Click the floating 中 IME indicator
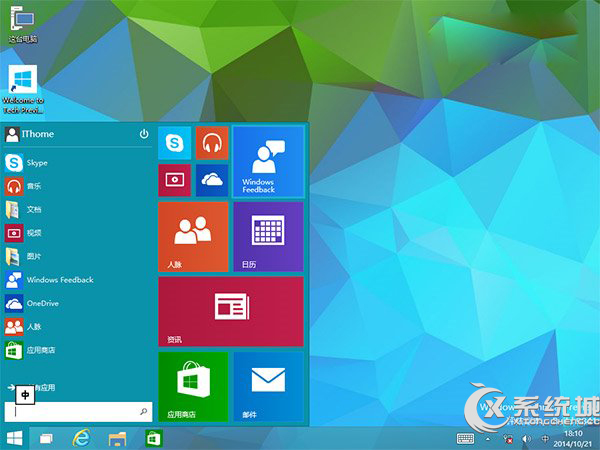 click(x=25, y=395)
